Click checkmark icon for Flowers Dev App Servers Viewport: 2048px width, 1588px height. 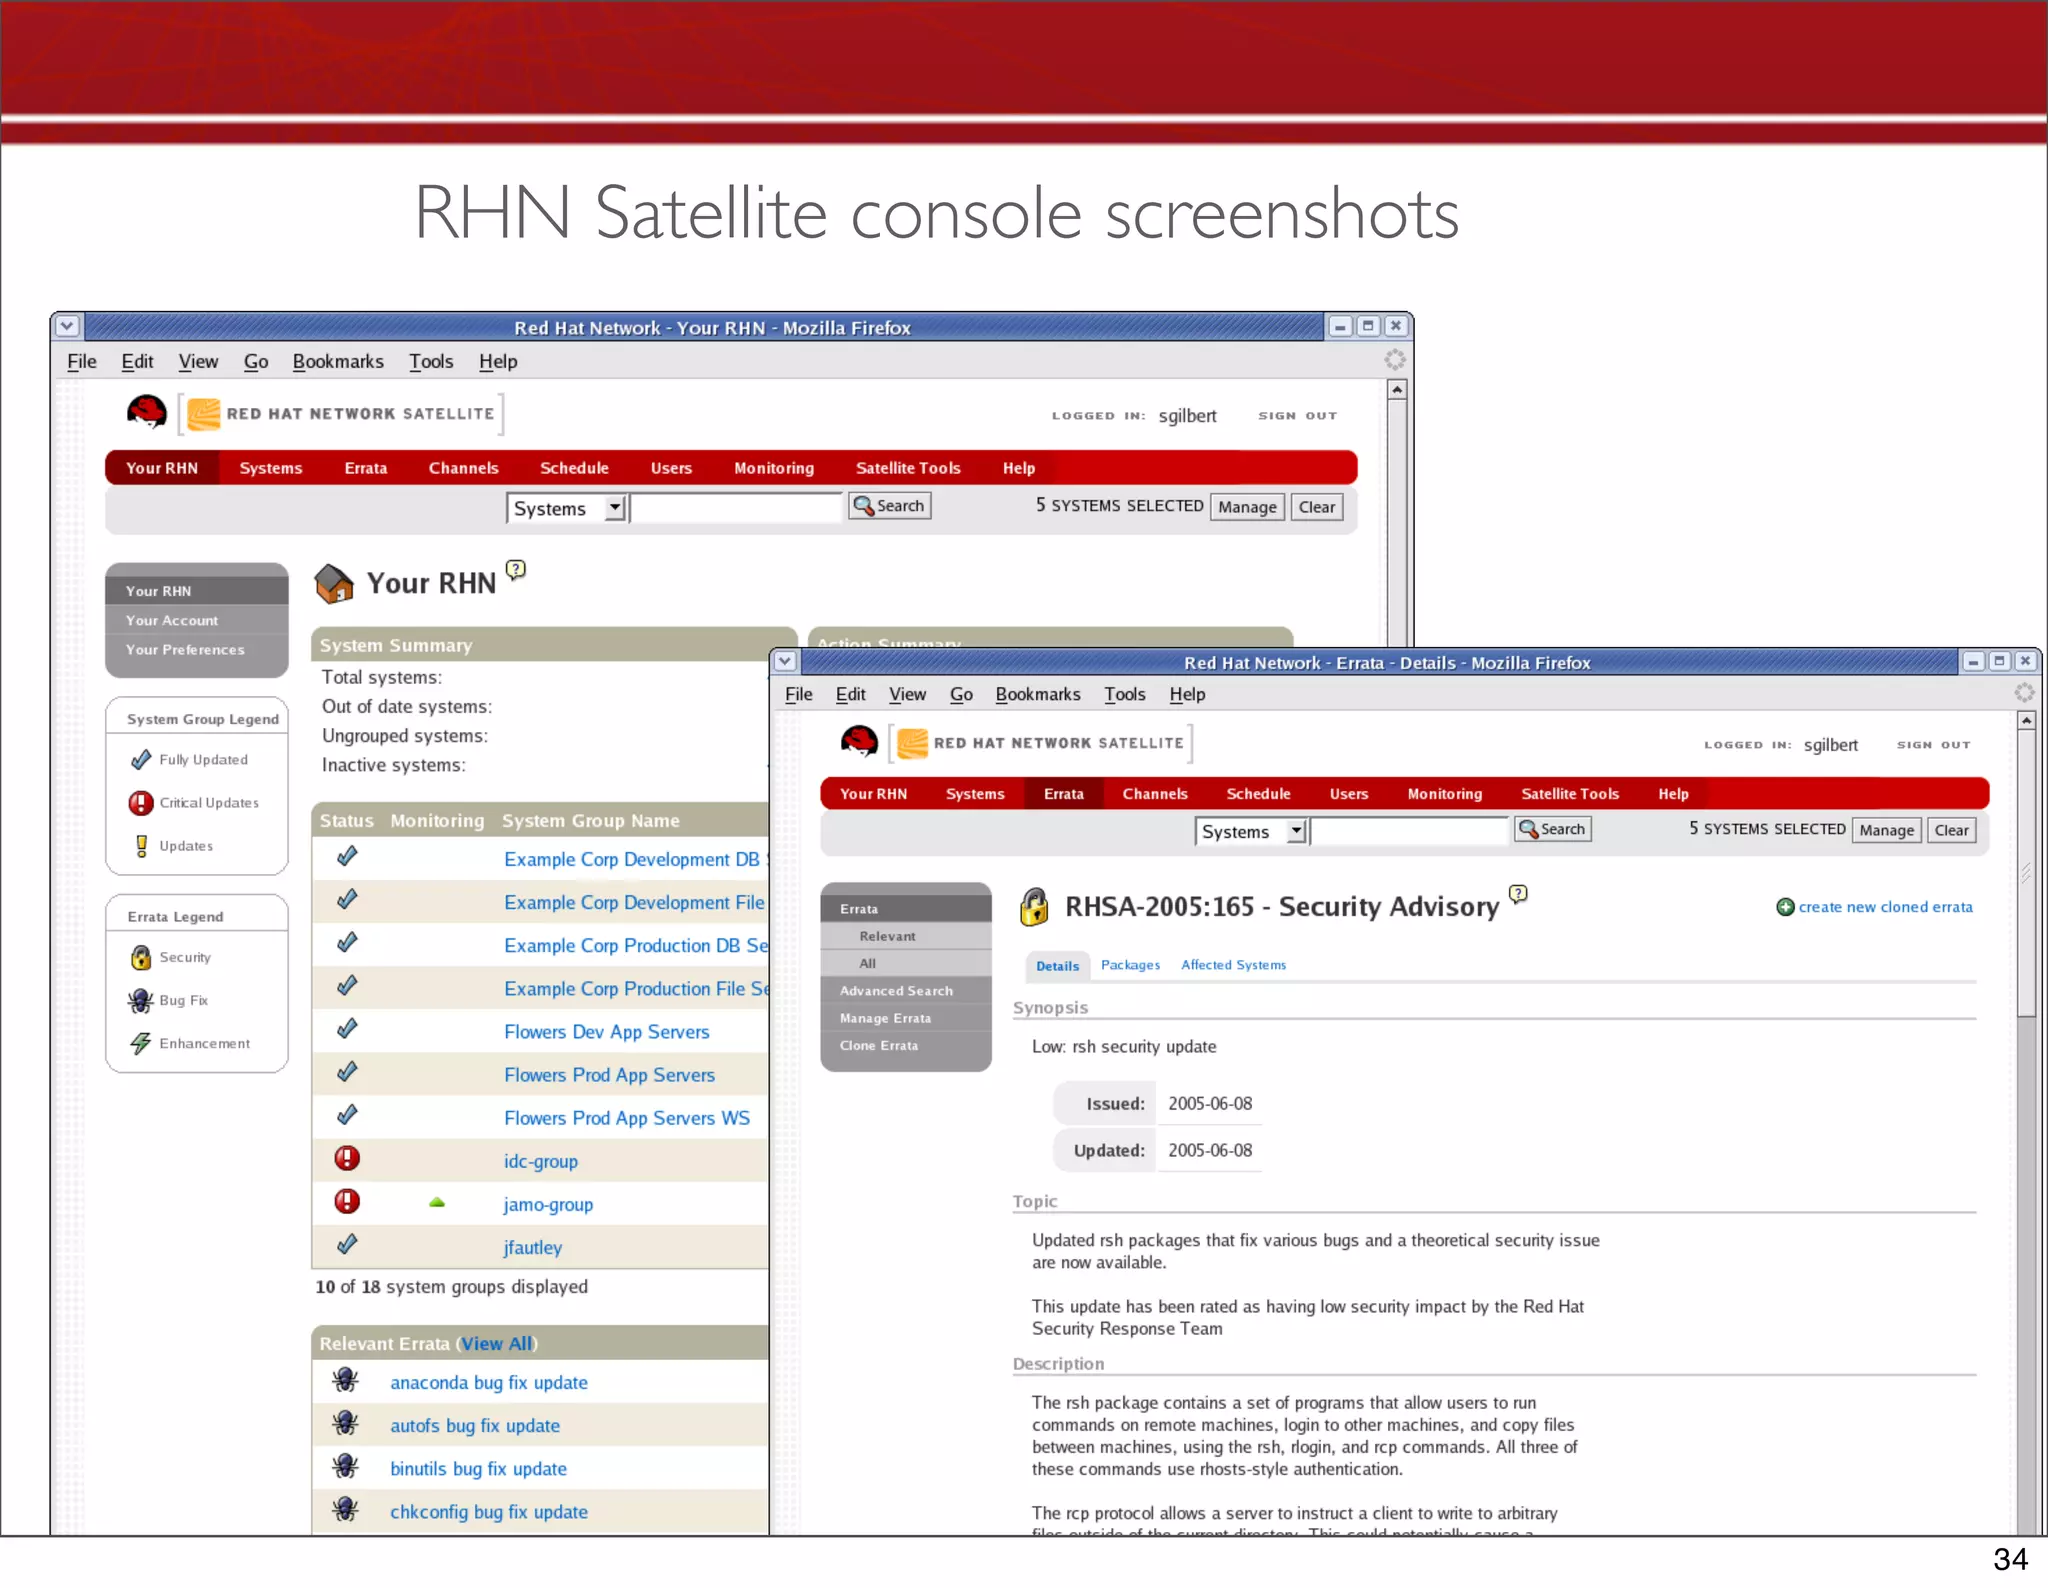pyautogui.click(x=347, y=1029)
